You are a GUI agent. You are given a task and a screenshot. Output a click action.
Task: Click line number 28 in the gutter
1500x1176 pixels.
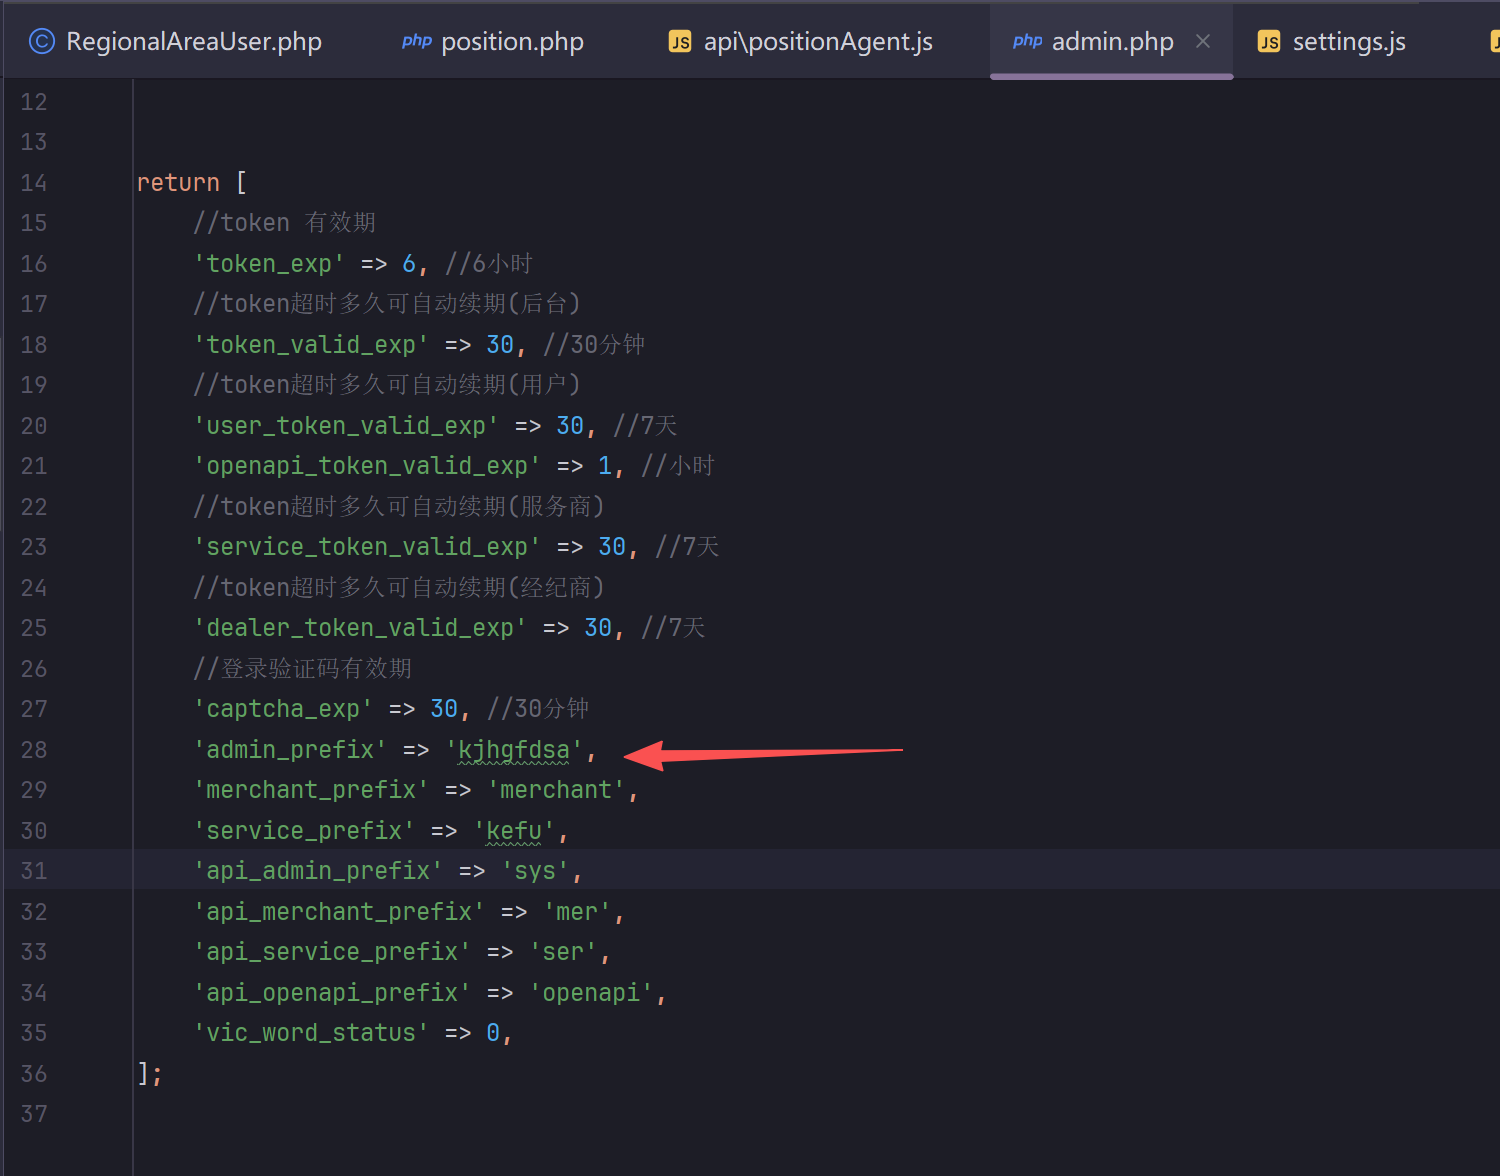point(34,750)
